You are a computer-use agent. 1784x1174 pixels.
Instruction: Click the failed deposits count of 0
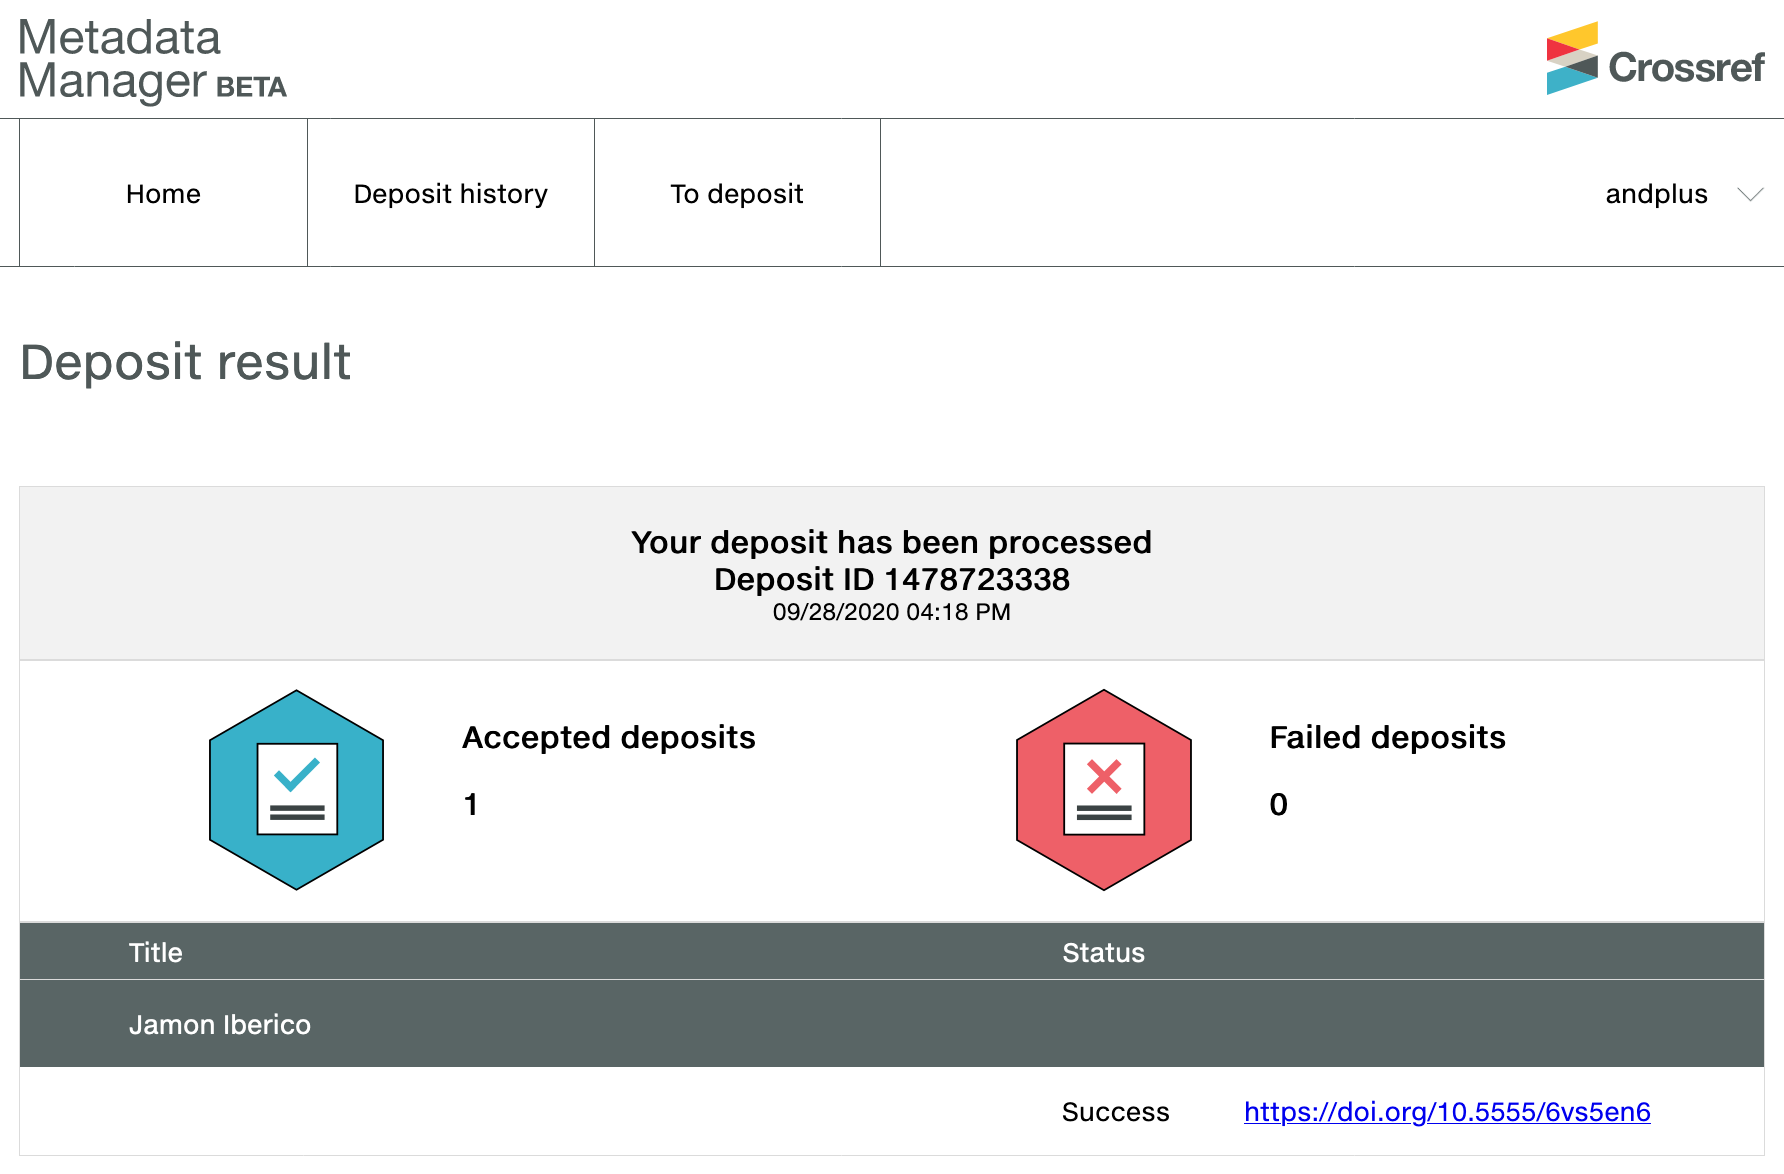1278,805
